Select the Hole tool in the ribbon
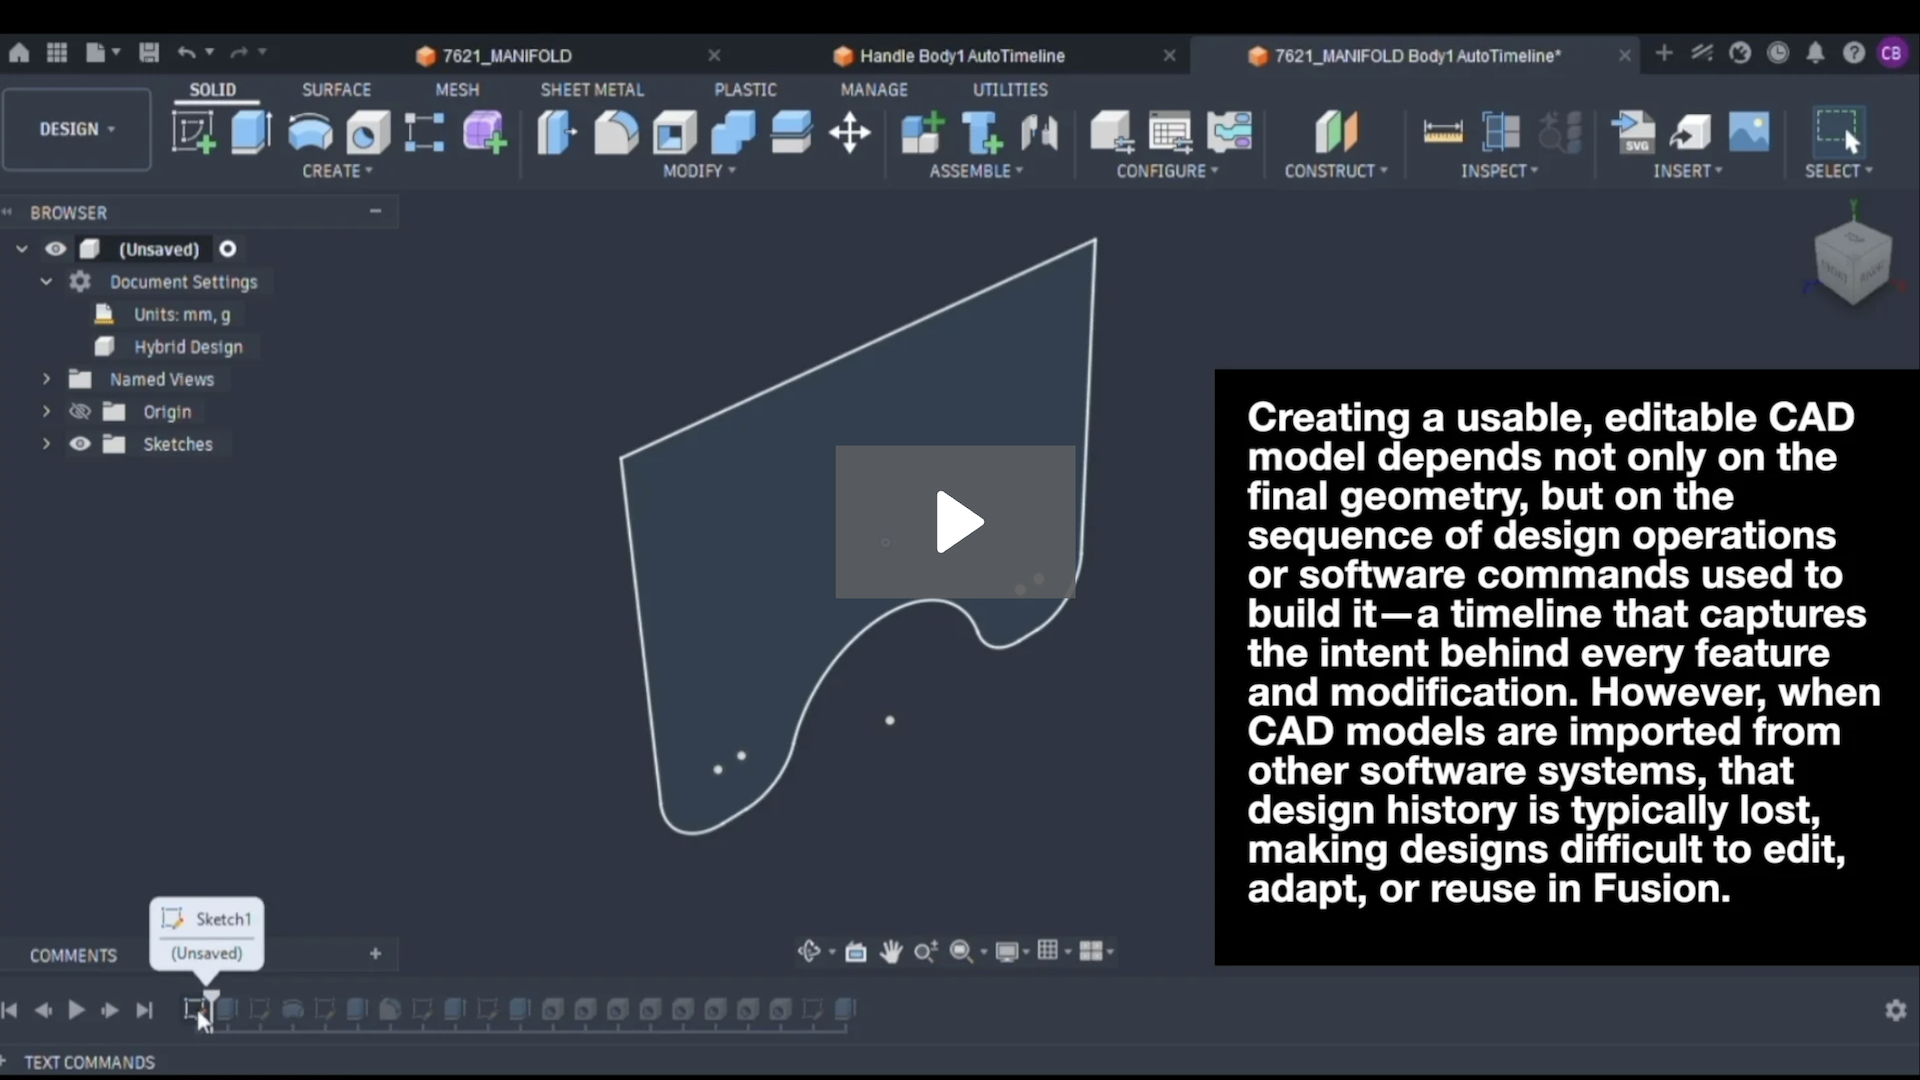1920x1080 pixels. (368, 132)
